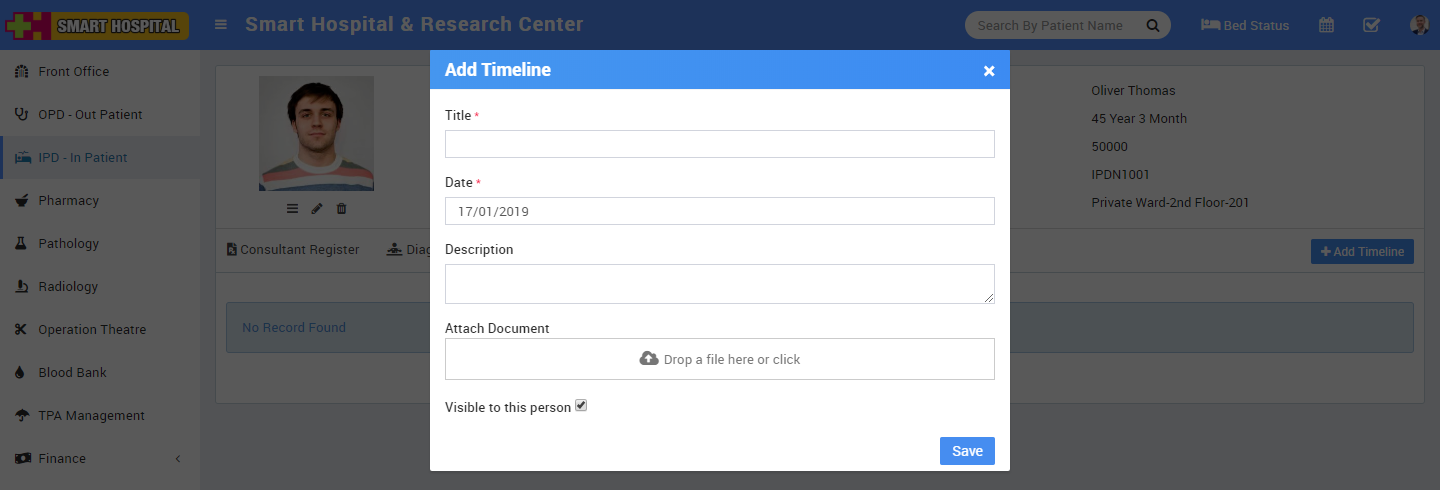Uncheck Visible to this person checkbox
Viewport: 1440px width, 490px height.
tap(581, 406)
